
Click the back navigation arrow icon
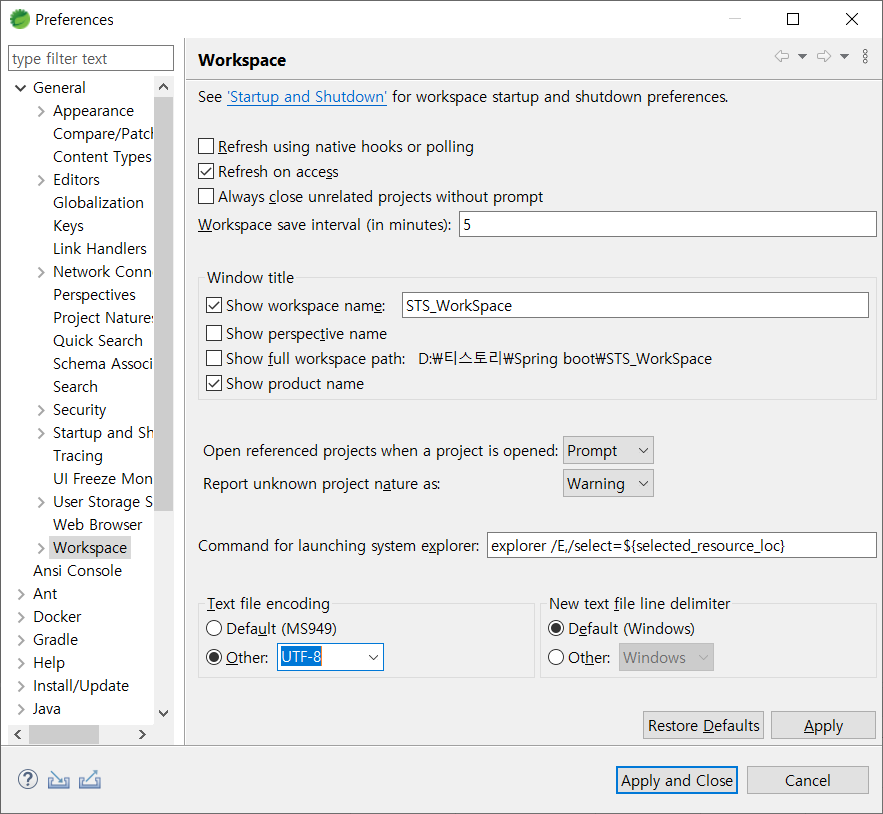782,56
